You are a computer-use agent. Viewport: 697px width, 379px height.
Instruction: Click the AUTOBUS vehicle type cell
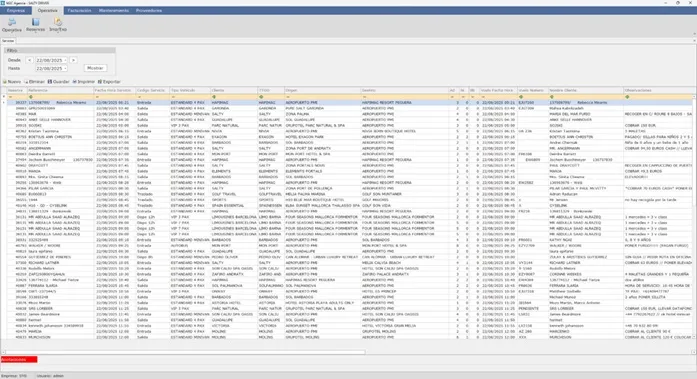pyautogui.click(x=189, y=246)
